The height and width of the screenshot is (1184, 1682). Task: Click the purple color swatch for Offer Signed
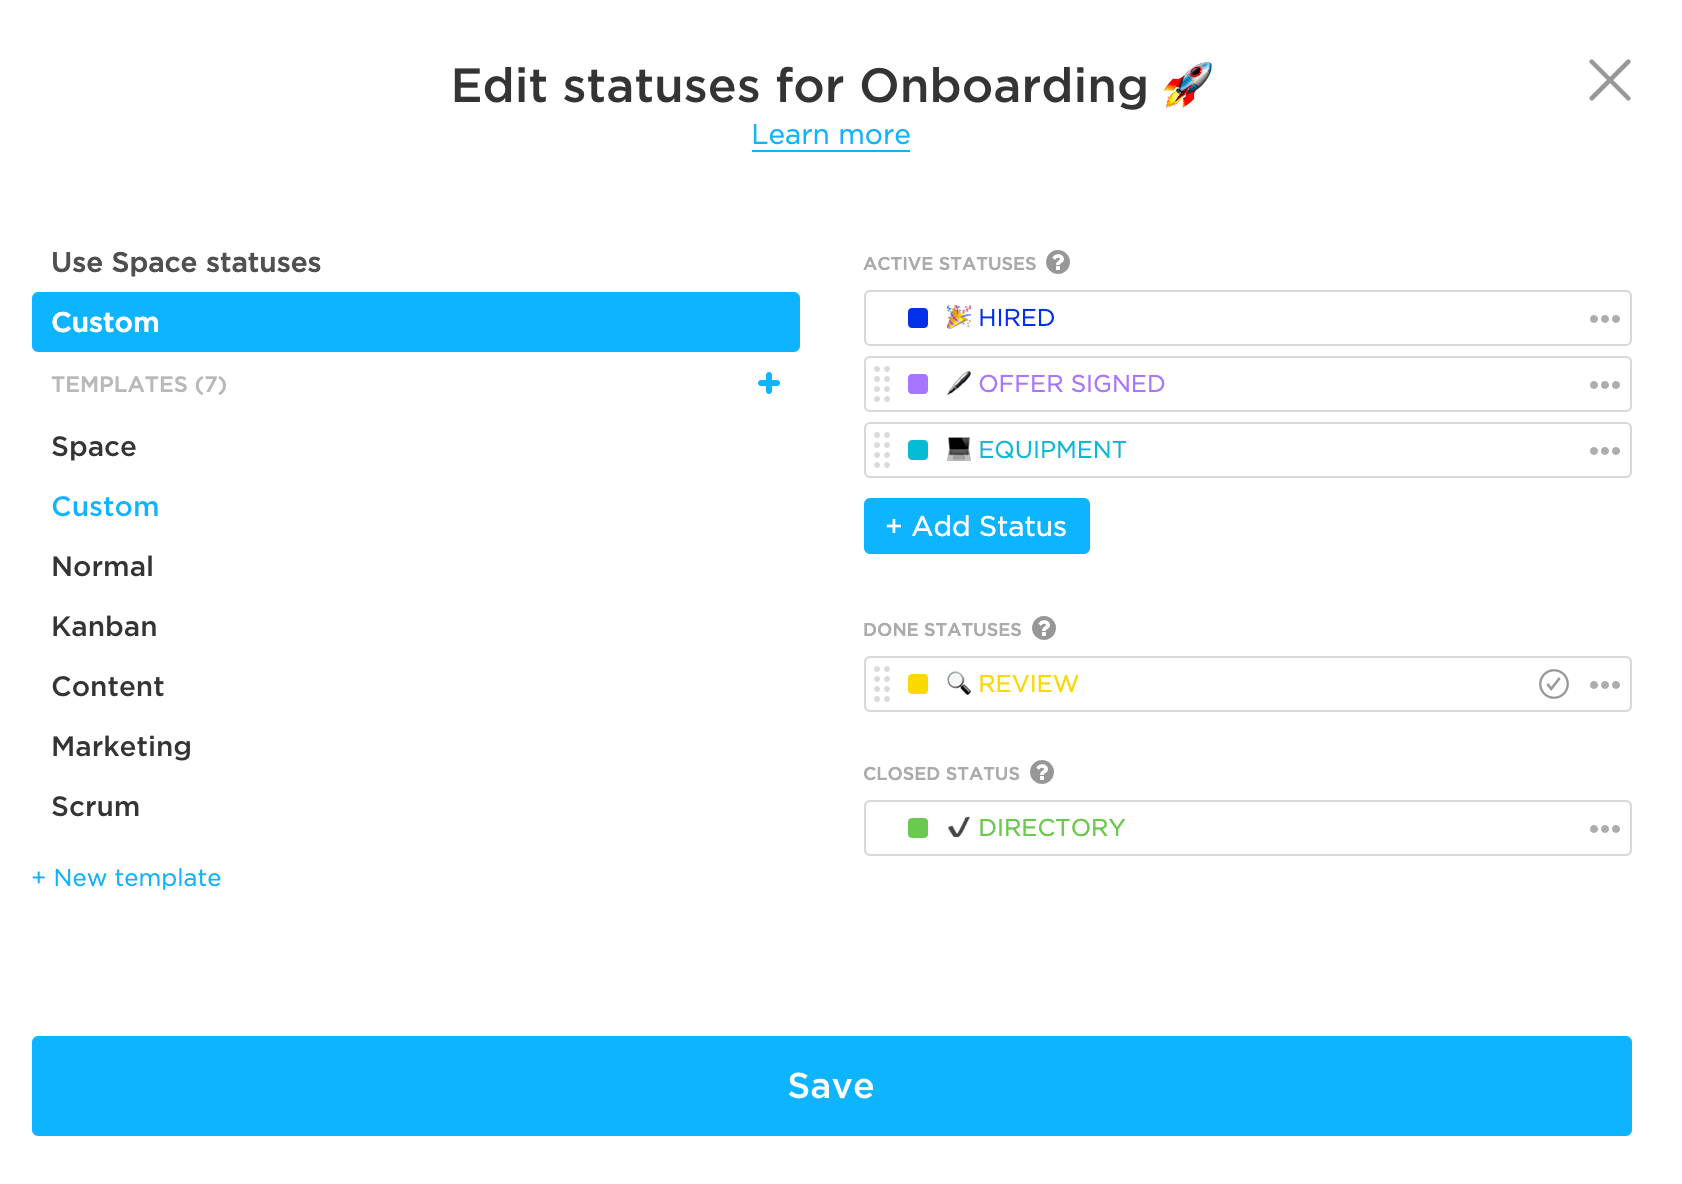click(917, 384)
